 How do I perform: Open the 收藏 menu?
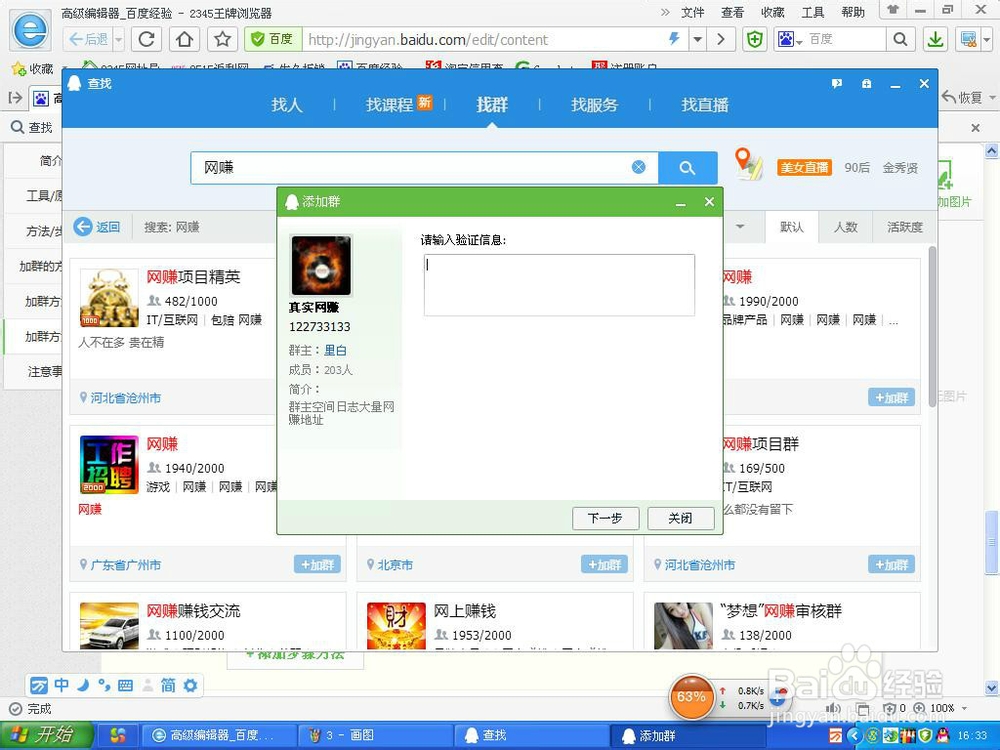[x=772, y=12]
